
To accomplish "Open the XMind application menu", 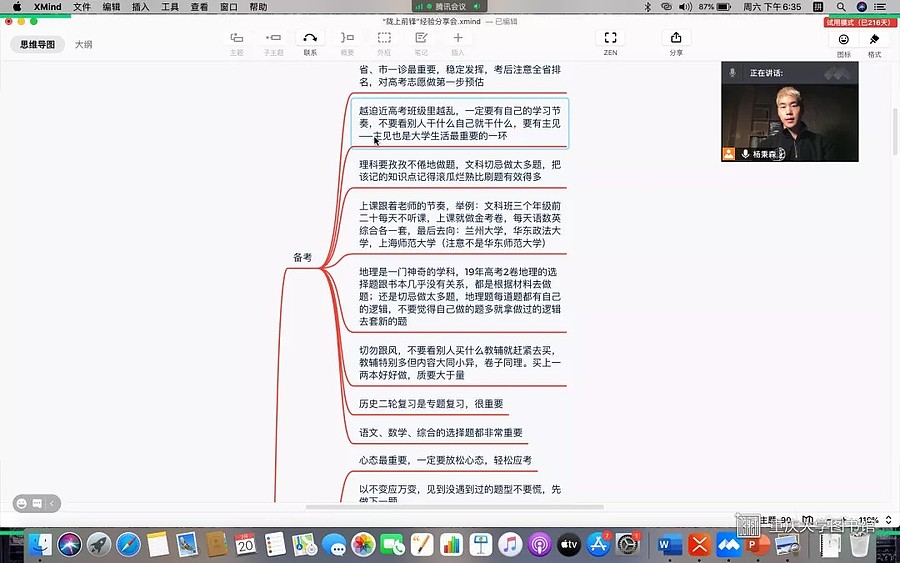I will [48, 7].
